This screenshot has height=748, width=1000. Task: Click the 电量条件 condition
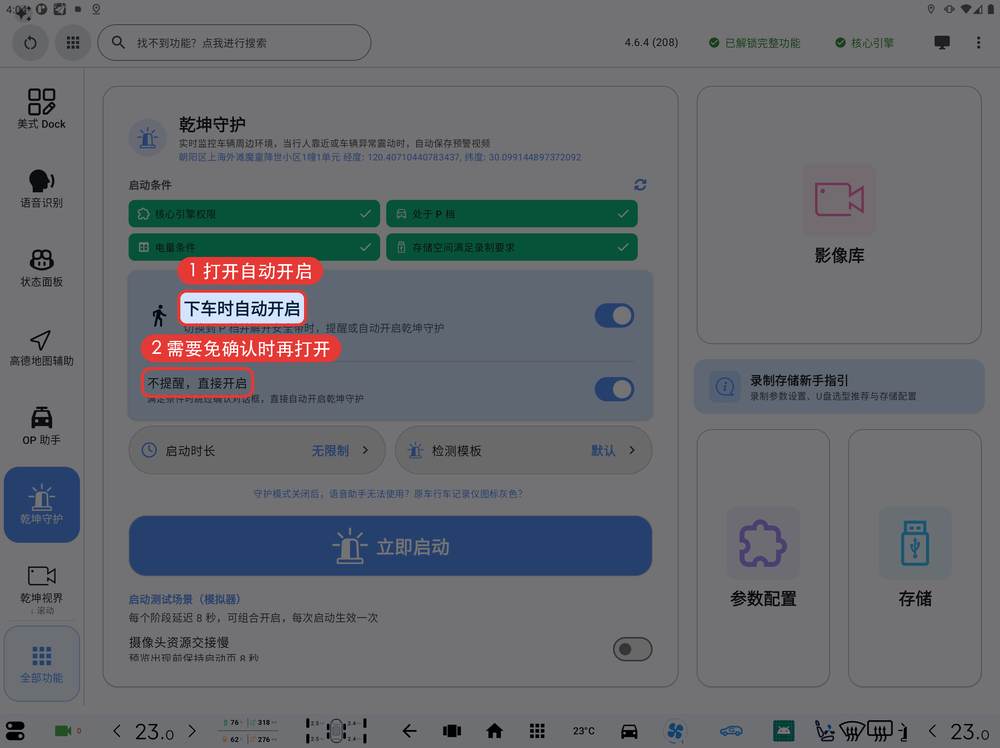coord(254,247)
